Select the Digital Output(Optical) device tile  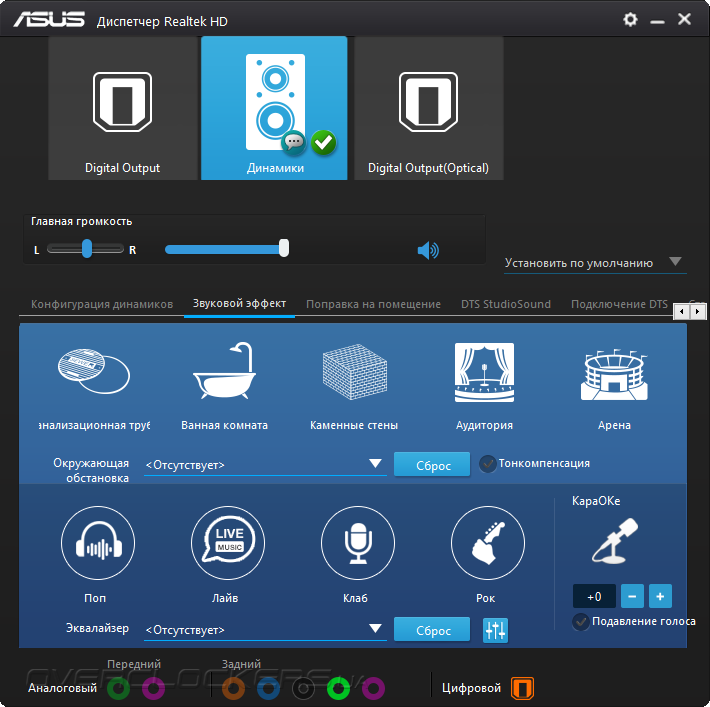(x=428, y=108)
